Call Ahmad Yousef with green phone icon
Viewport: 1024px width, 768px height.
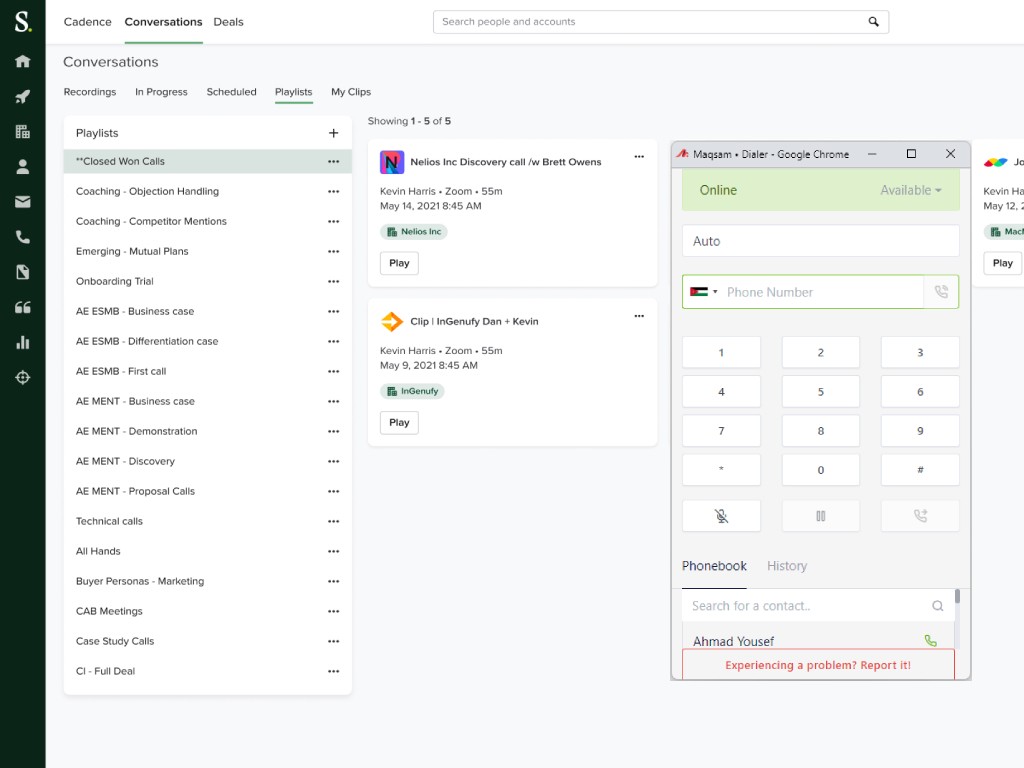931,641
